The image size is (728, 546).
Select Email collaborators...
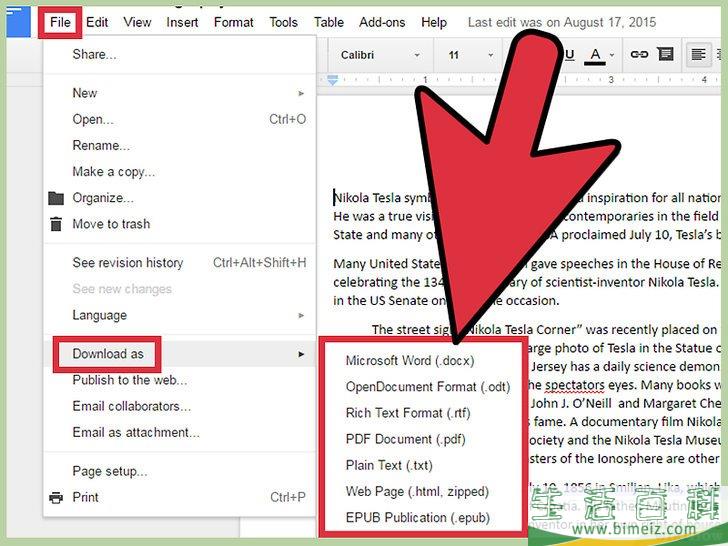click(x=179, y=406)
